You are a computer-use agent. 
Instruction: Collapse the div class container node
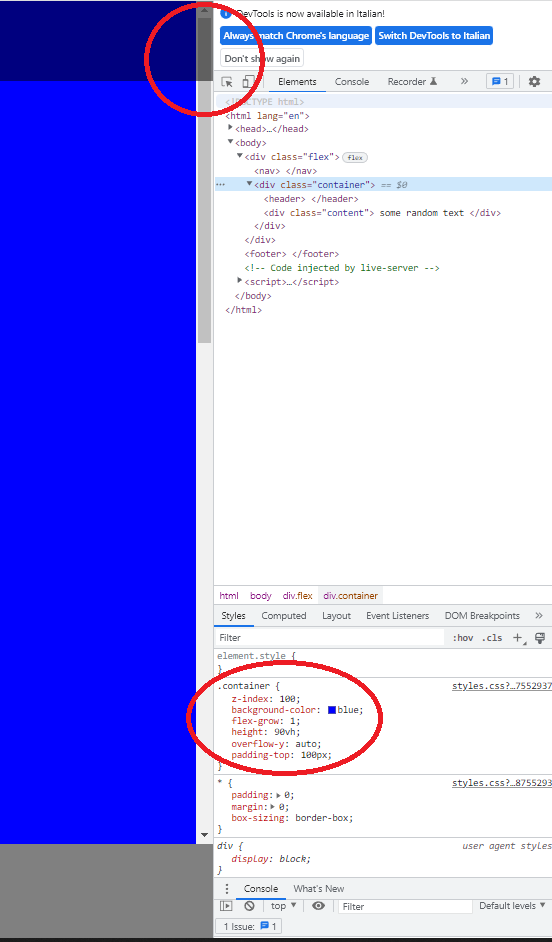pyautogui.click(x=250, y=184)
